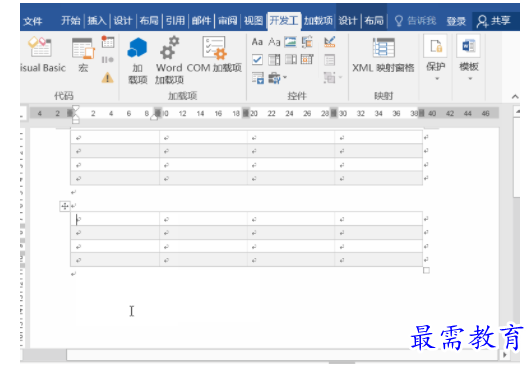Insert date picker content control
The image size is (532, 369).
click(307, 60)
